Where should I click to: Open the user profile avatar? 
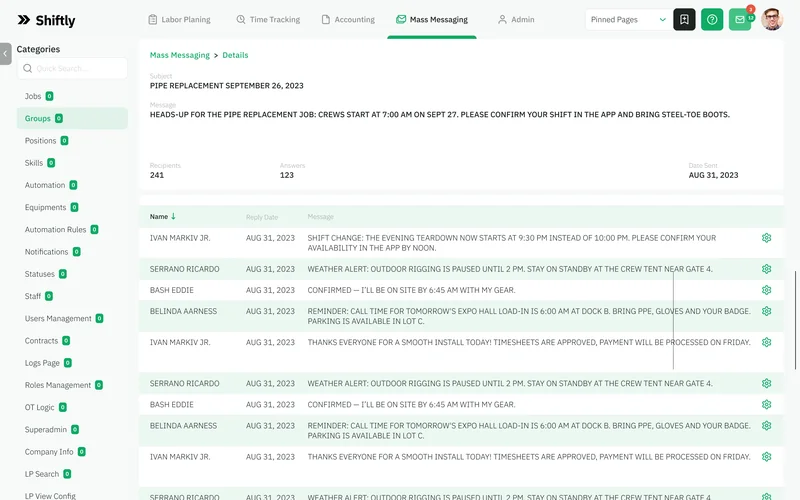[x=772, y=19]
